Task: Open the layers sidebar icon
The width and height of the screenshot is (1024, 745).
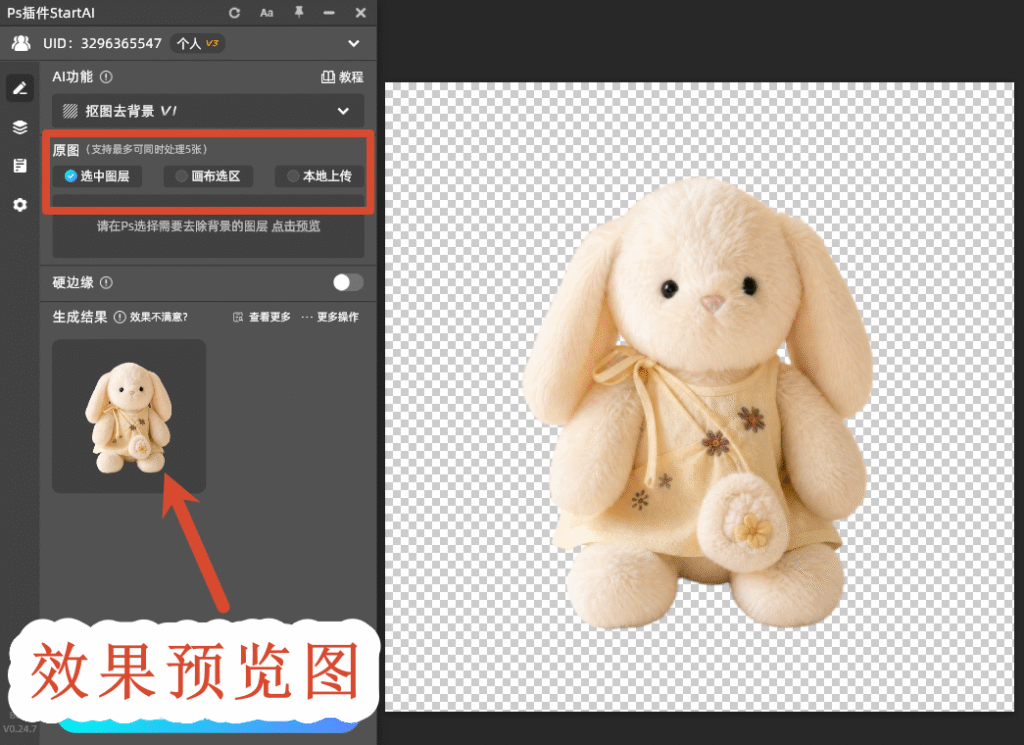Action: tap(20, 127)
